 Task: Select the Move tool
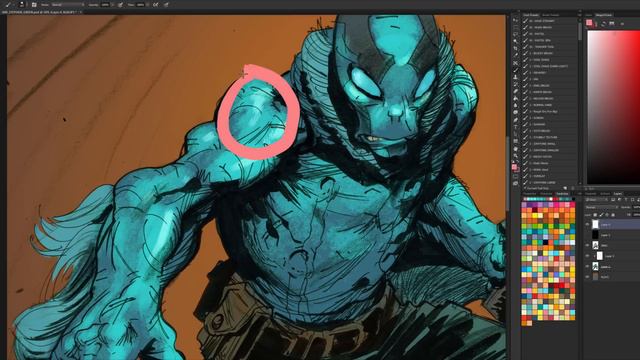[x=516, y=20]
